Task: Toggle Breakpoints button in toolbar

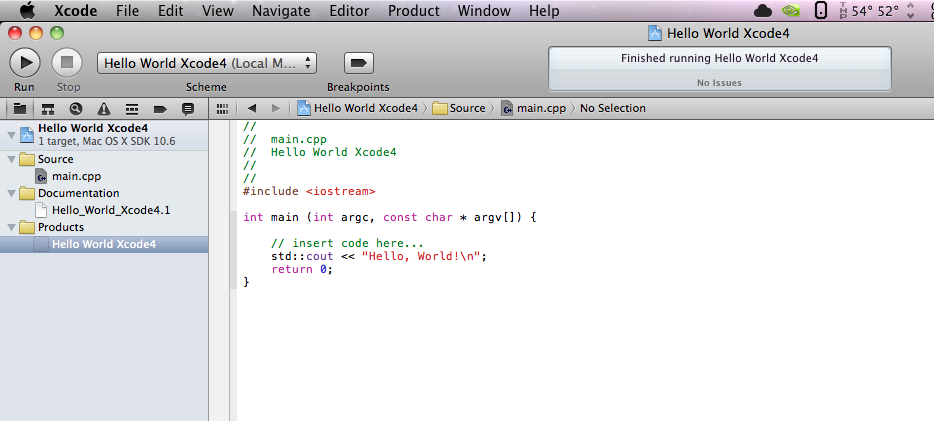Action: pos(359,63)
